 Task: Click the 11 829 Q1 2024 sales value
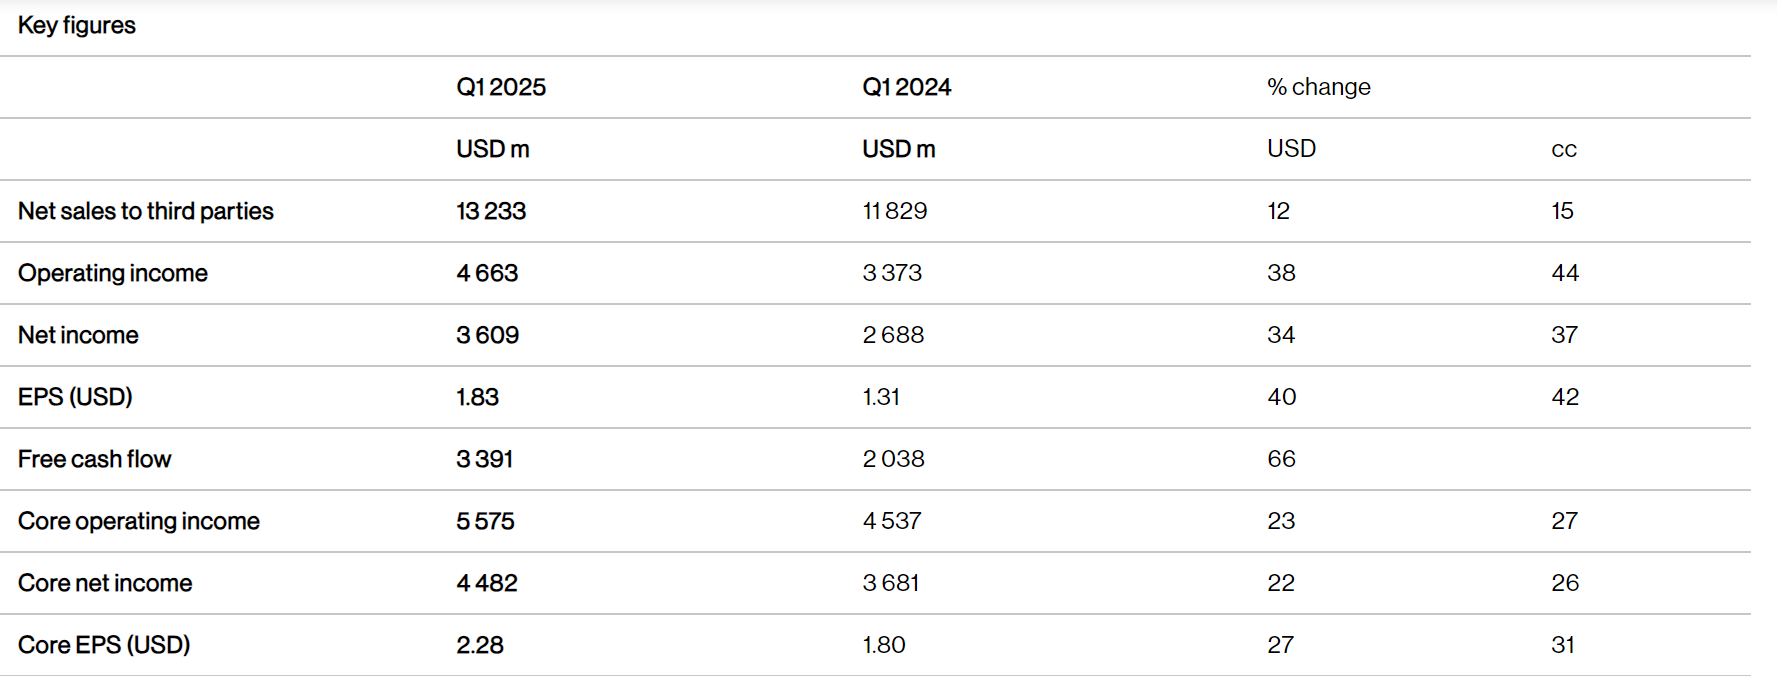click(x=895, y=211)
